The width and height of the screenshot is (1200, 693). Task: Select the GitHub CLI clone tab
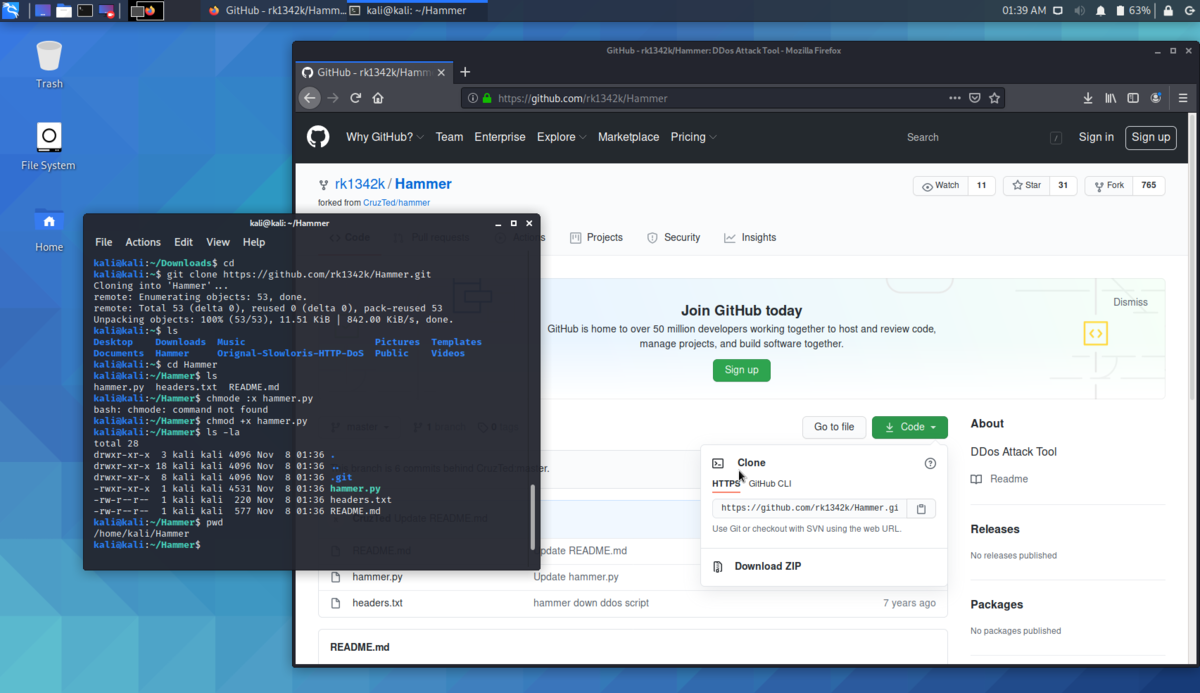coord(770,483)
